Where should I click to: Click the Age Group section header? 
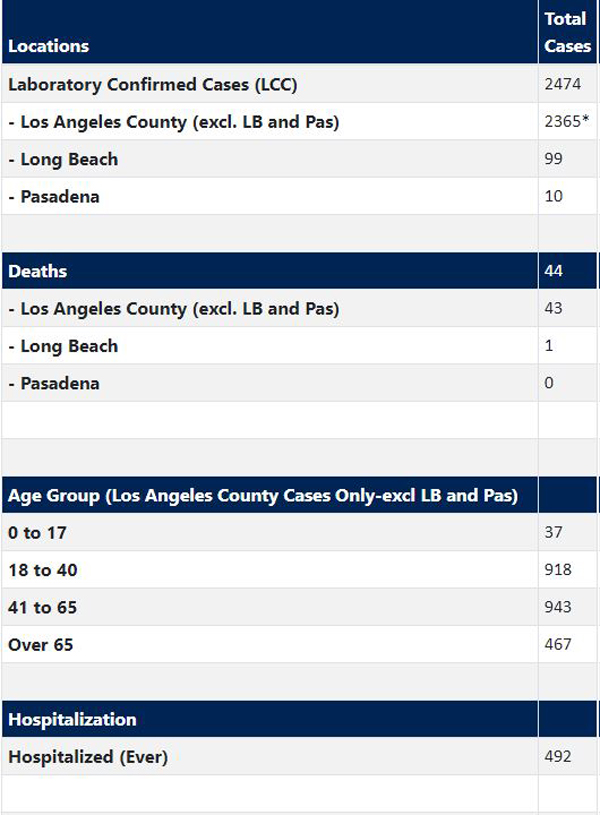263,495
